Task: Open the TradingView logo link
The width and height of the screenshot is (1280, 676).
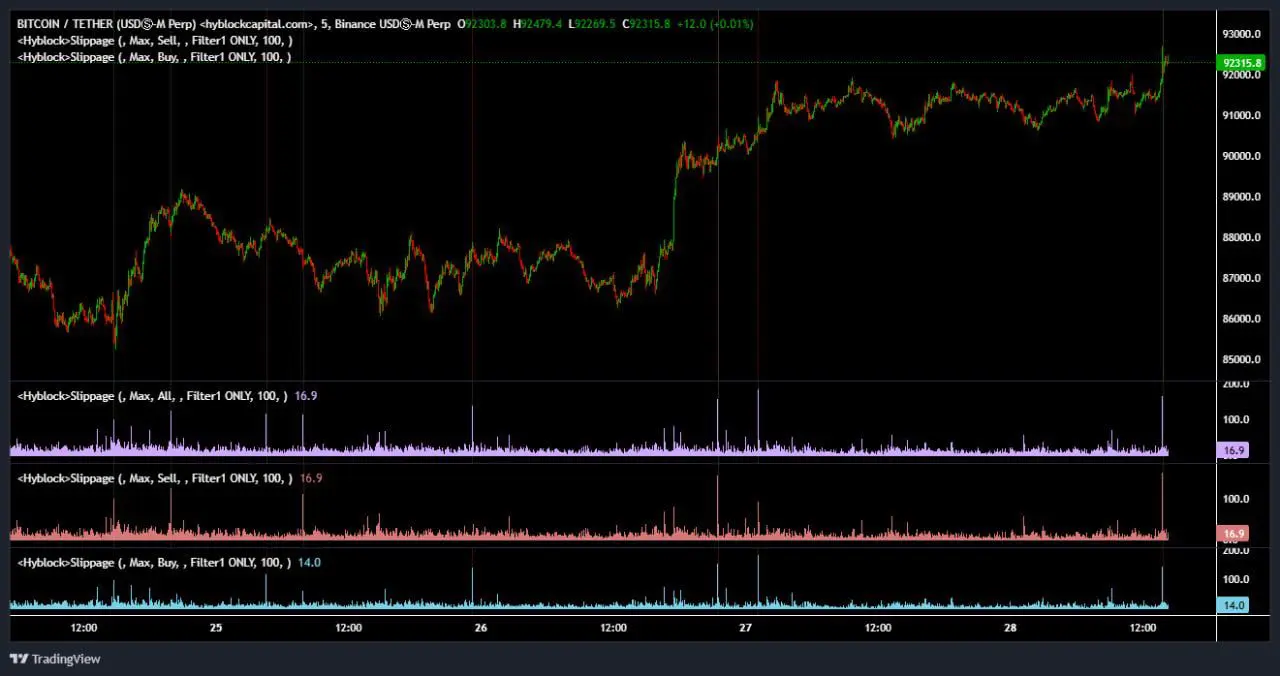Action: (55, 659)
